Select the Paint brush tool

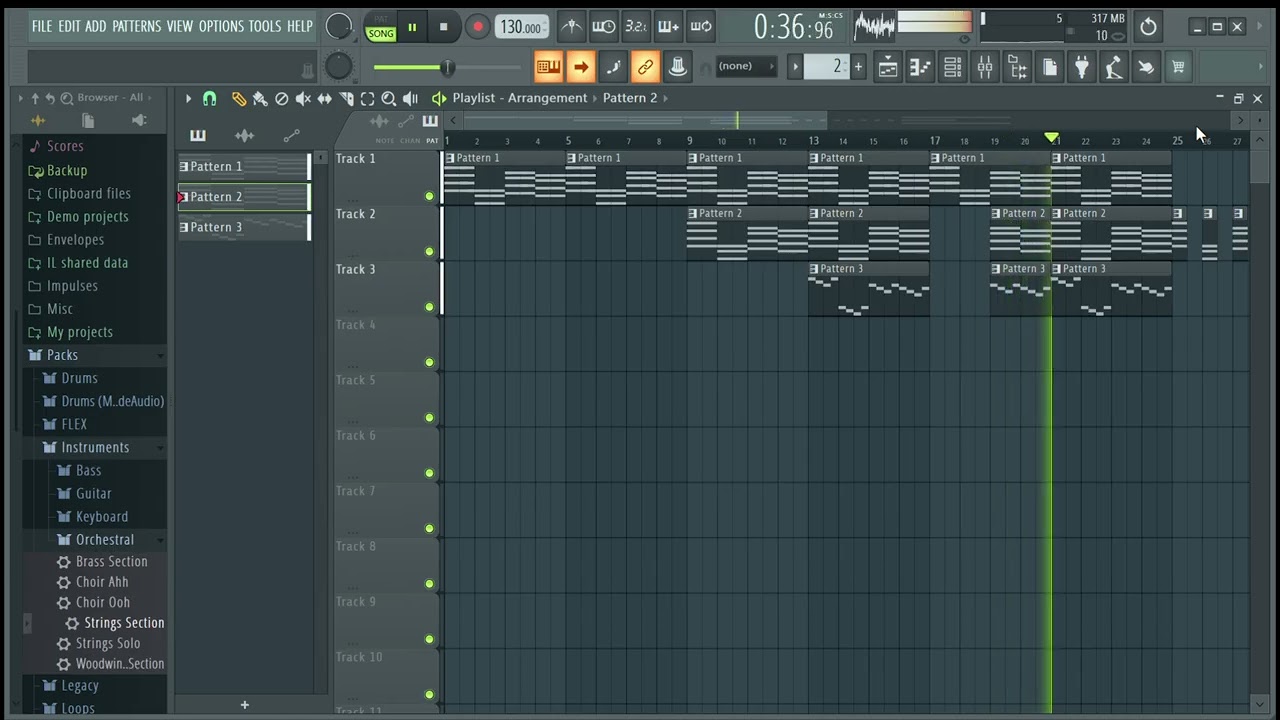coord(260,98)
